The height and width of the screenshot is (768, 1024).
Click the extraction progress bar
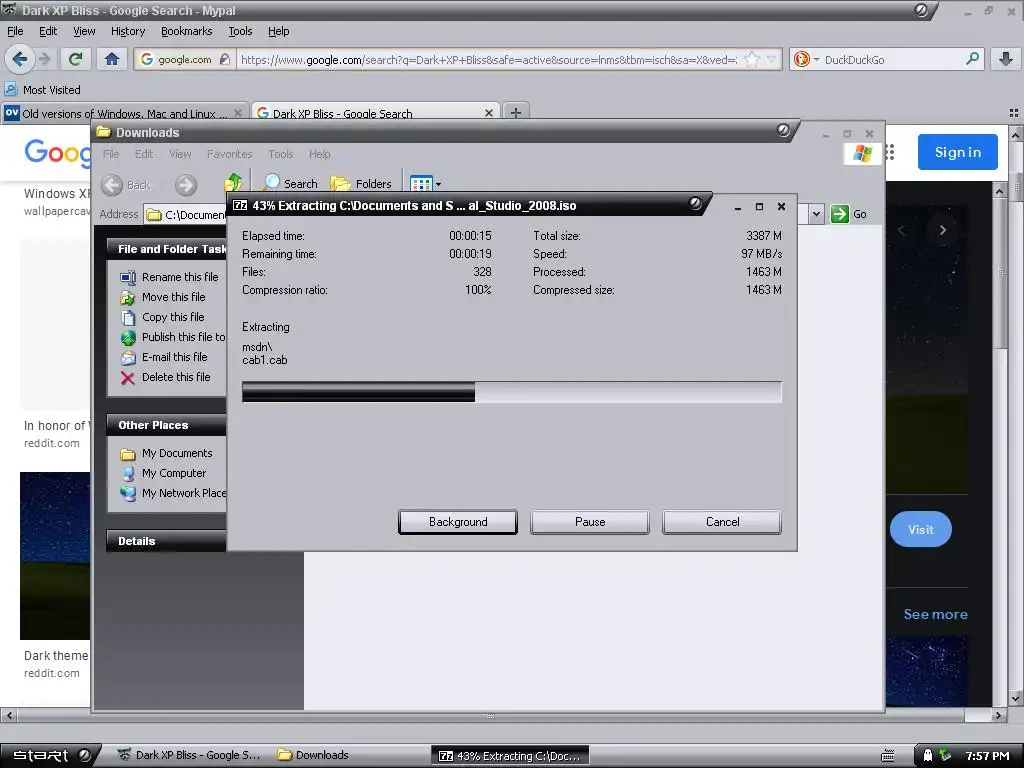pos(511,392)
